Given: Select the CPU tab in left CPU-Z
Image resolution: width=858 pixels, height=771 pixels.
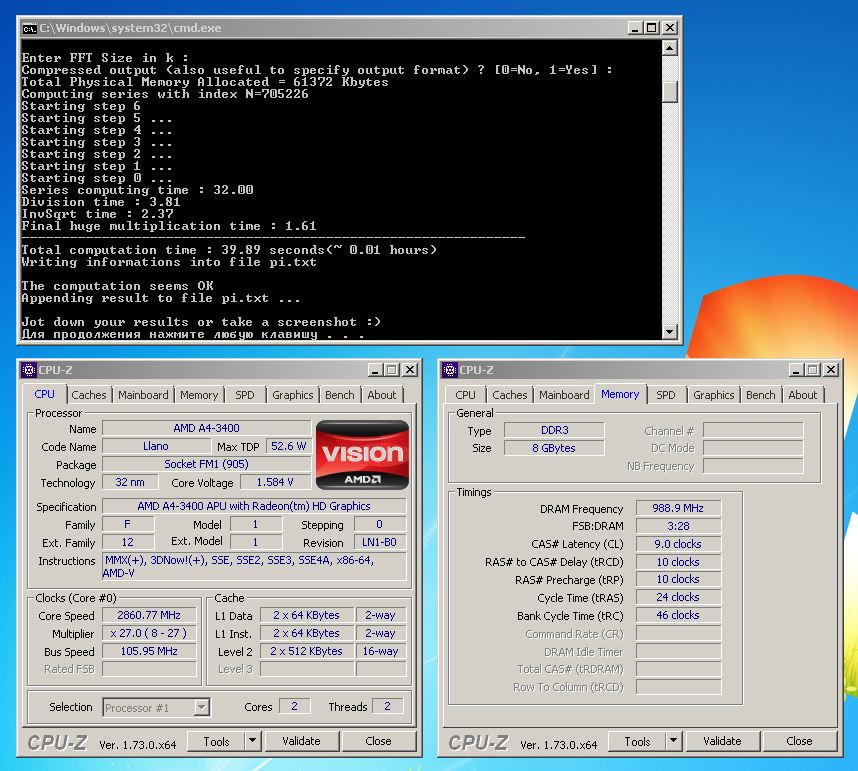Looking at the screenshot, I should (x=44, y=394).
